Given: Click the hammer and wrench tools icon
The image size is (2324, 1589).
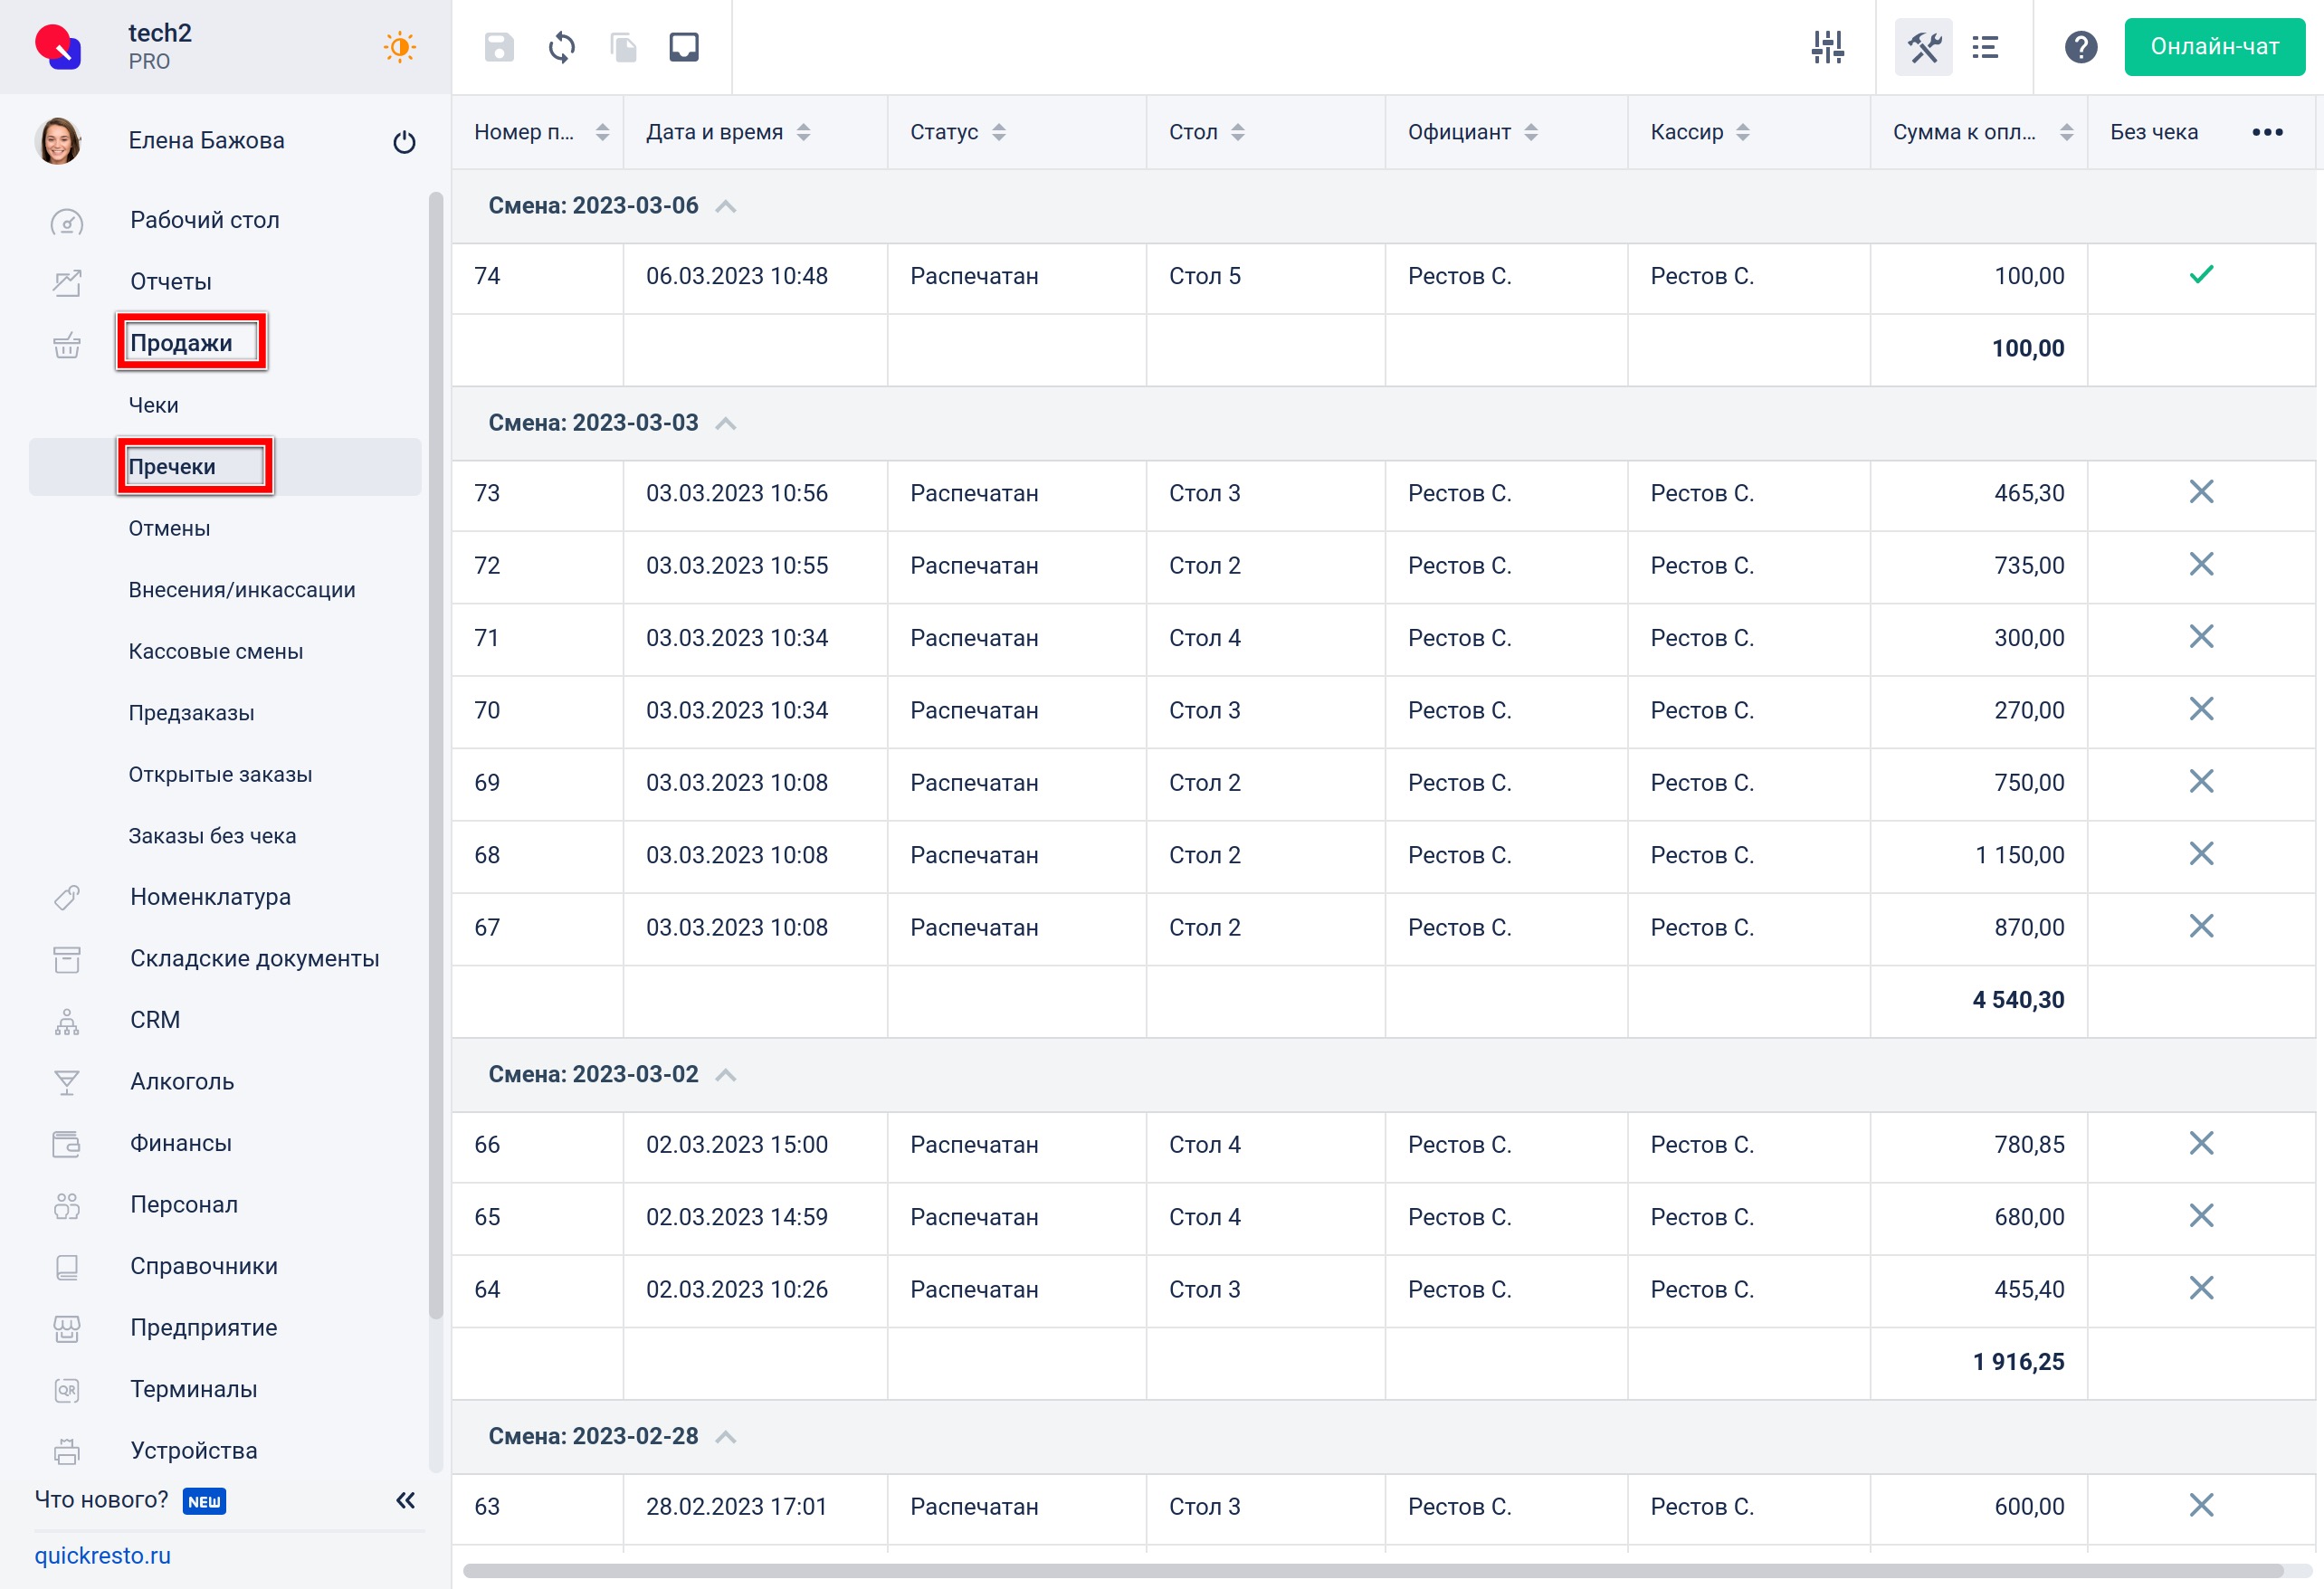Looking at the screenshot, I should pos(1924,47).
